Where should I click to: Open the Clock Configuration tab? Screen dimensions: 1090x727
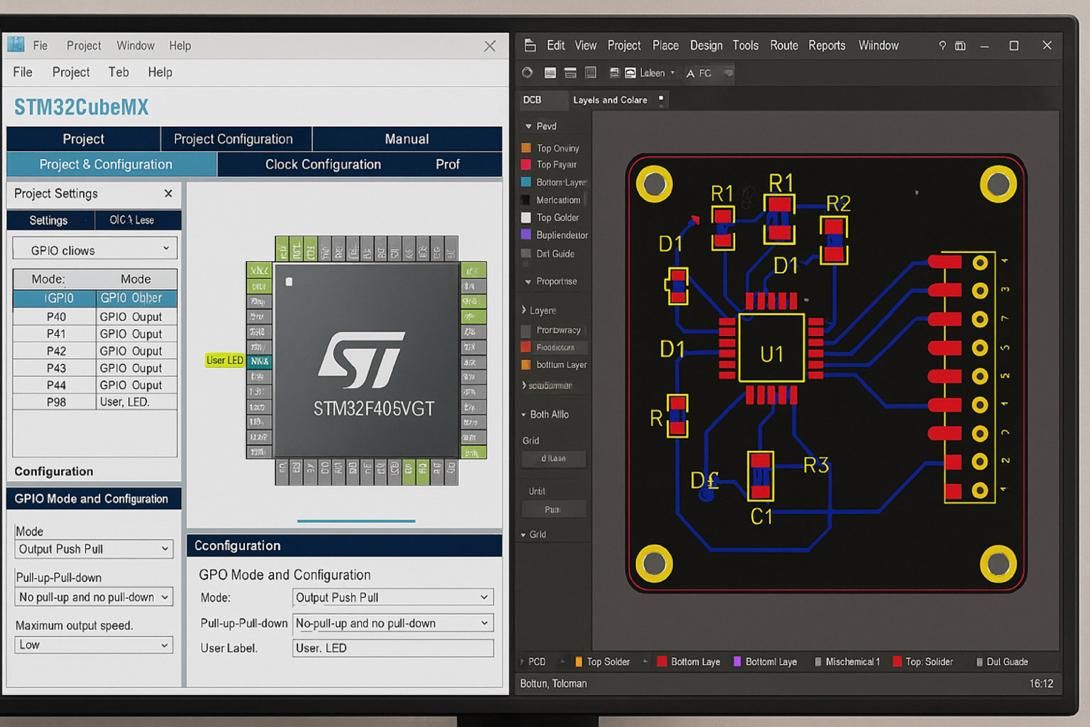tap(323, 165)
